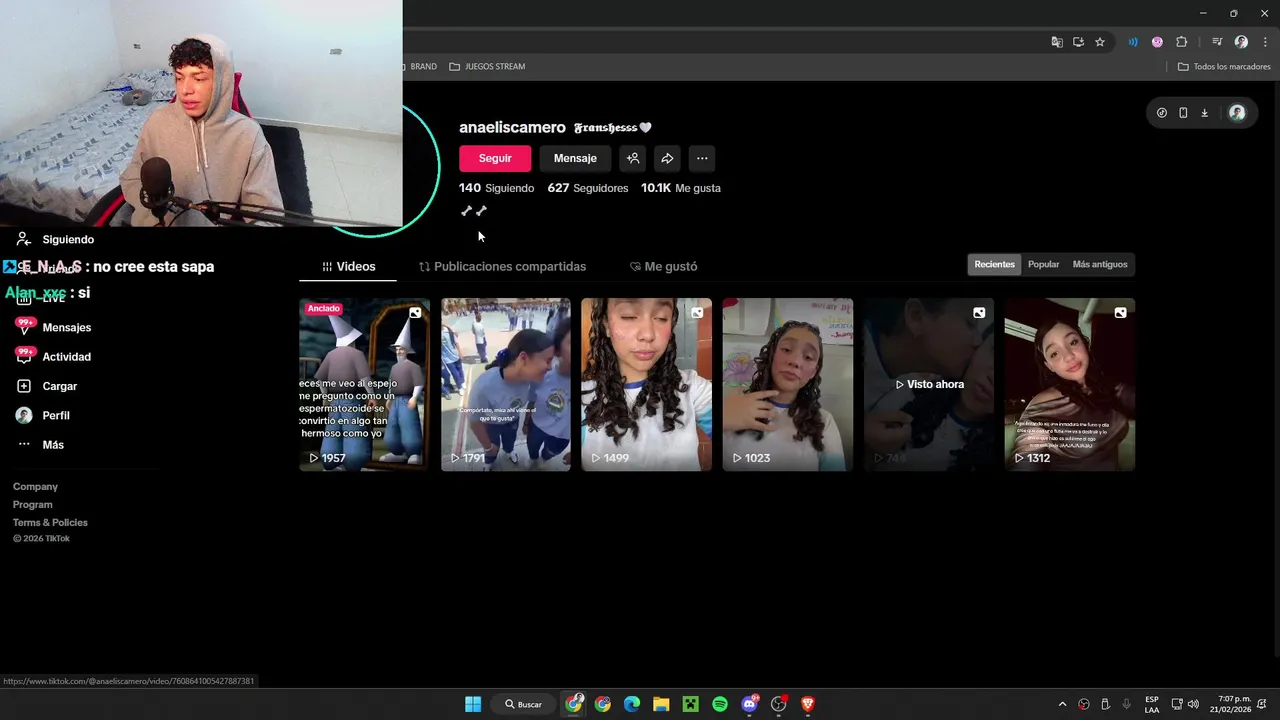This screenshot has height=720, width=1280.
Task: Click the Mensajes notification badge icon
Action: (24, 327)
